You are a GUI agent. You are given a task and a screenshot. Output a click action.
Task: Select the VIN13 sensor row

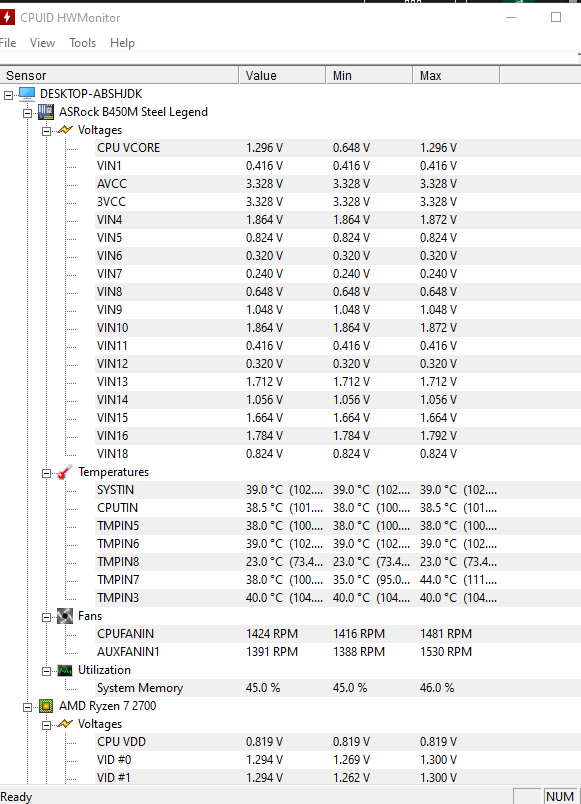point(338,381)
